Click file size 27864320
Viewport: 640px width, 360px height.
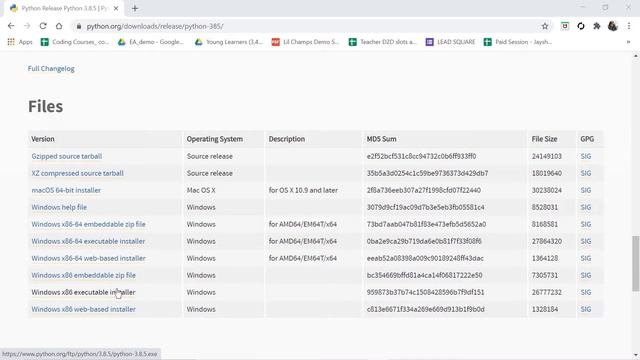[547, 241]
